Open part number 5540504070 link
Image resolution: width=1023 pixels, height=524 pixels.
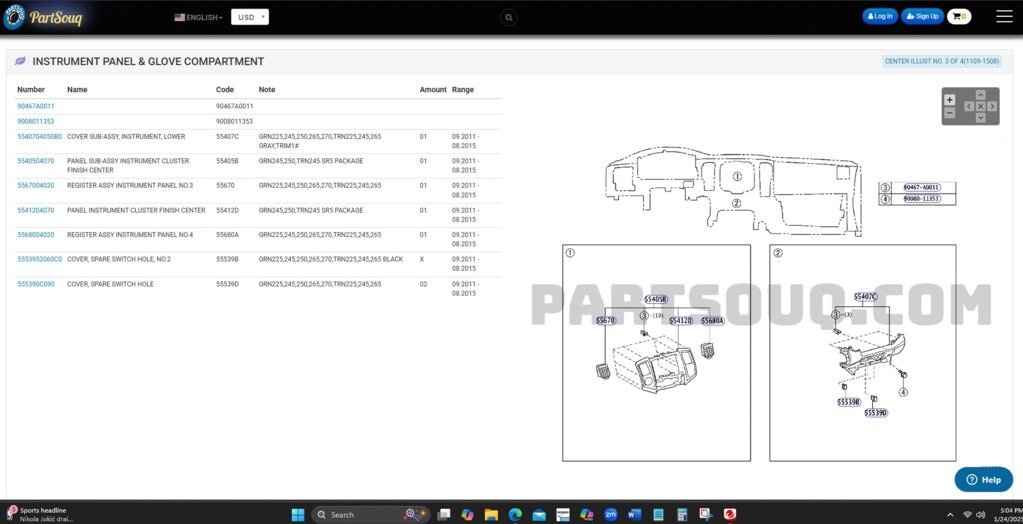[36, 161]
